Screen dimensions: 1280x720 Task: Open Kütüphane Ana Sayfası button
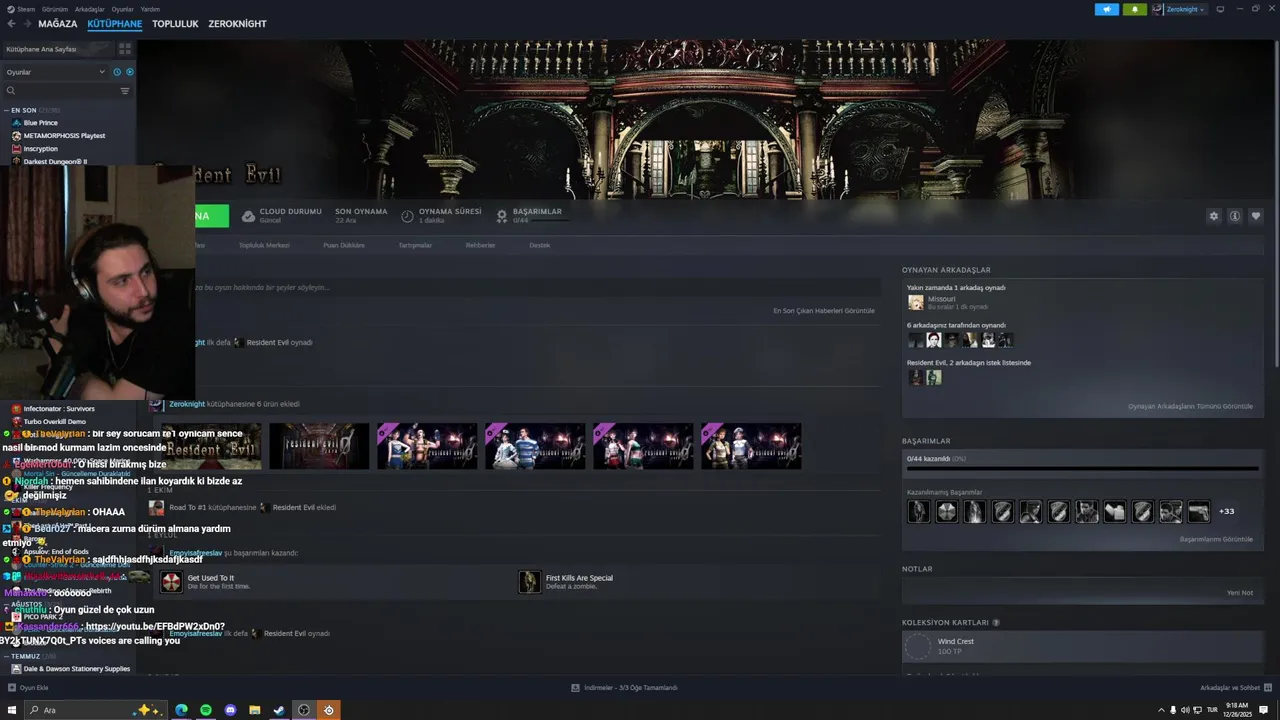point(58,48)
